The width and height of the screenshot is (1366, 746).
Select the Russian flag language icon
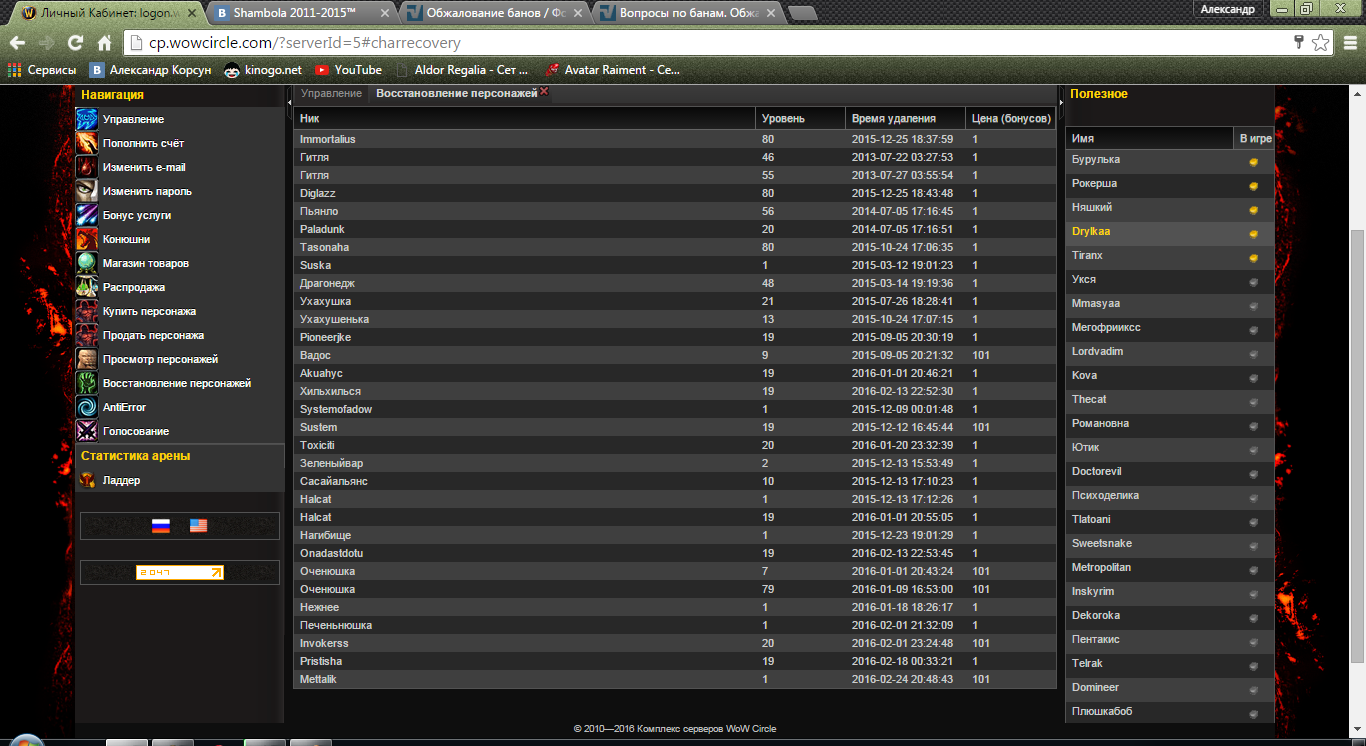point(161,526)
